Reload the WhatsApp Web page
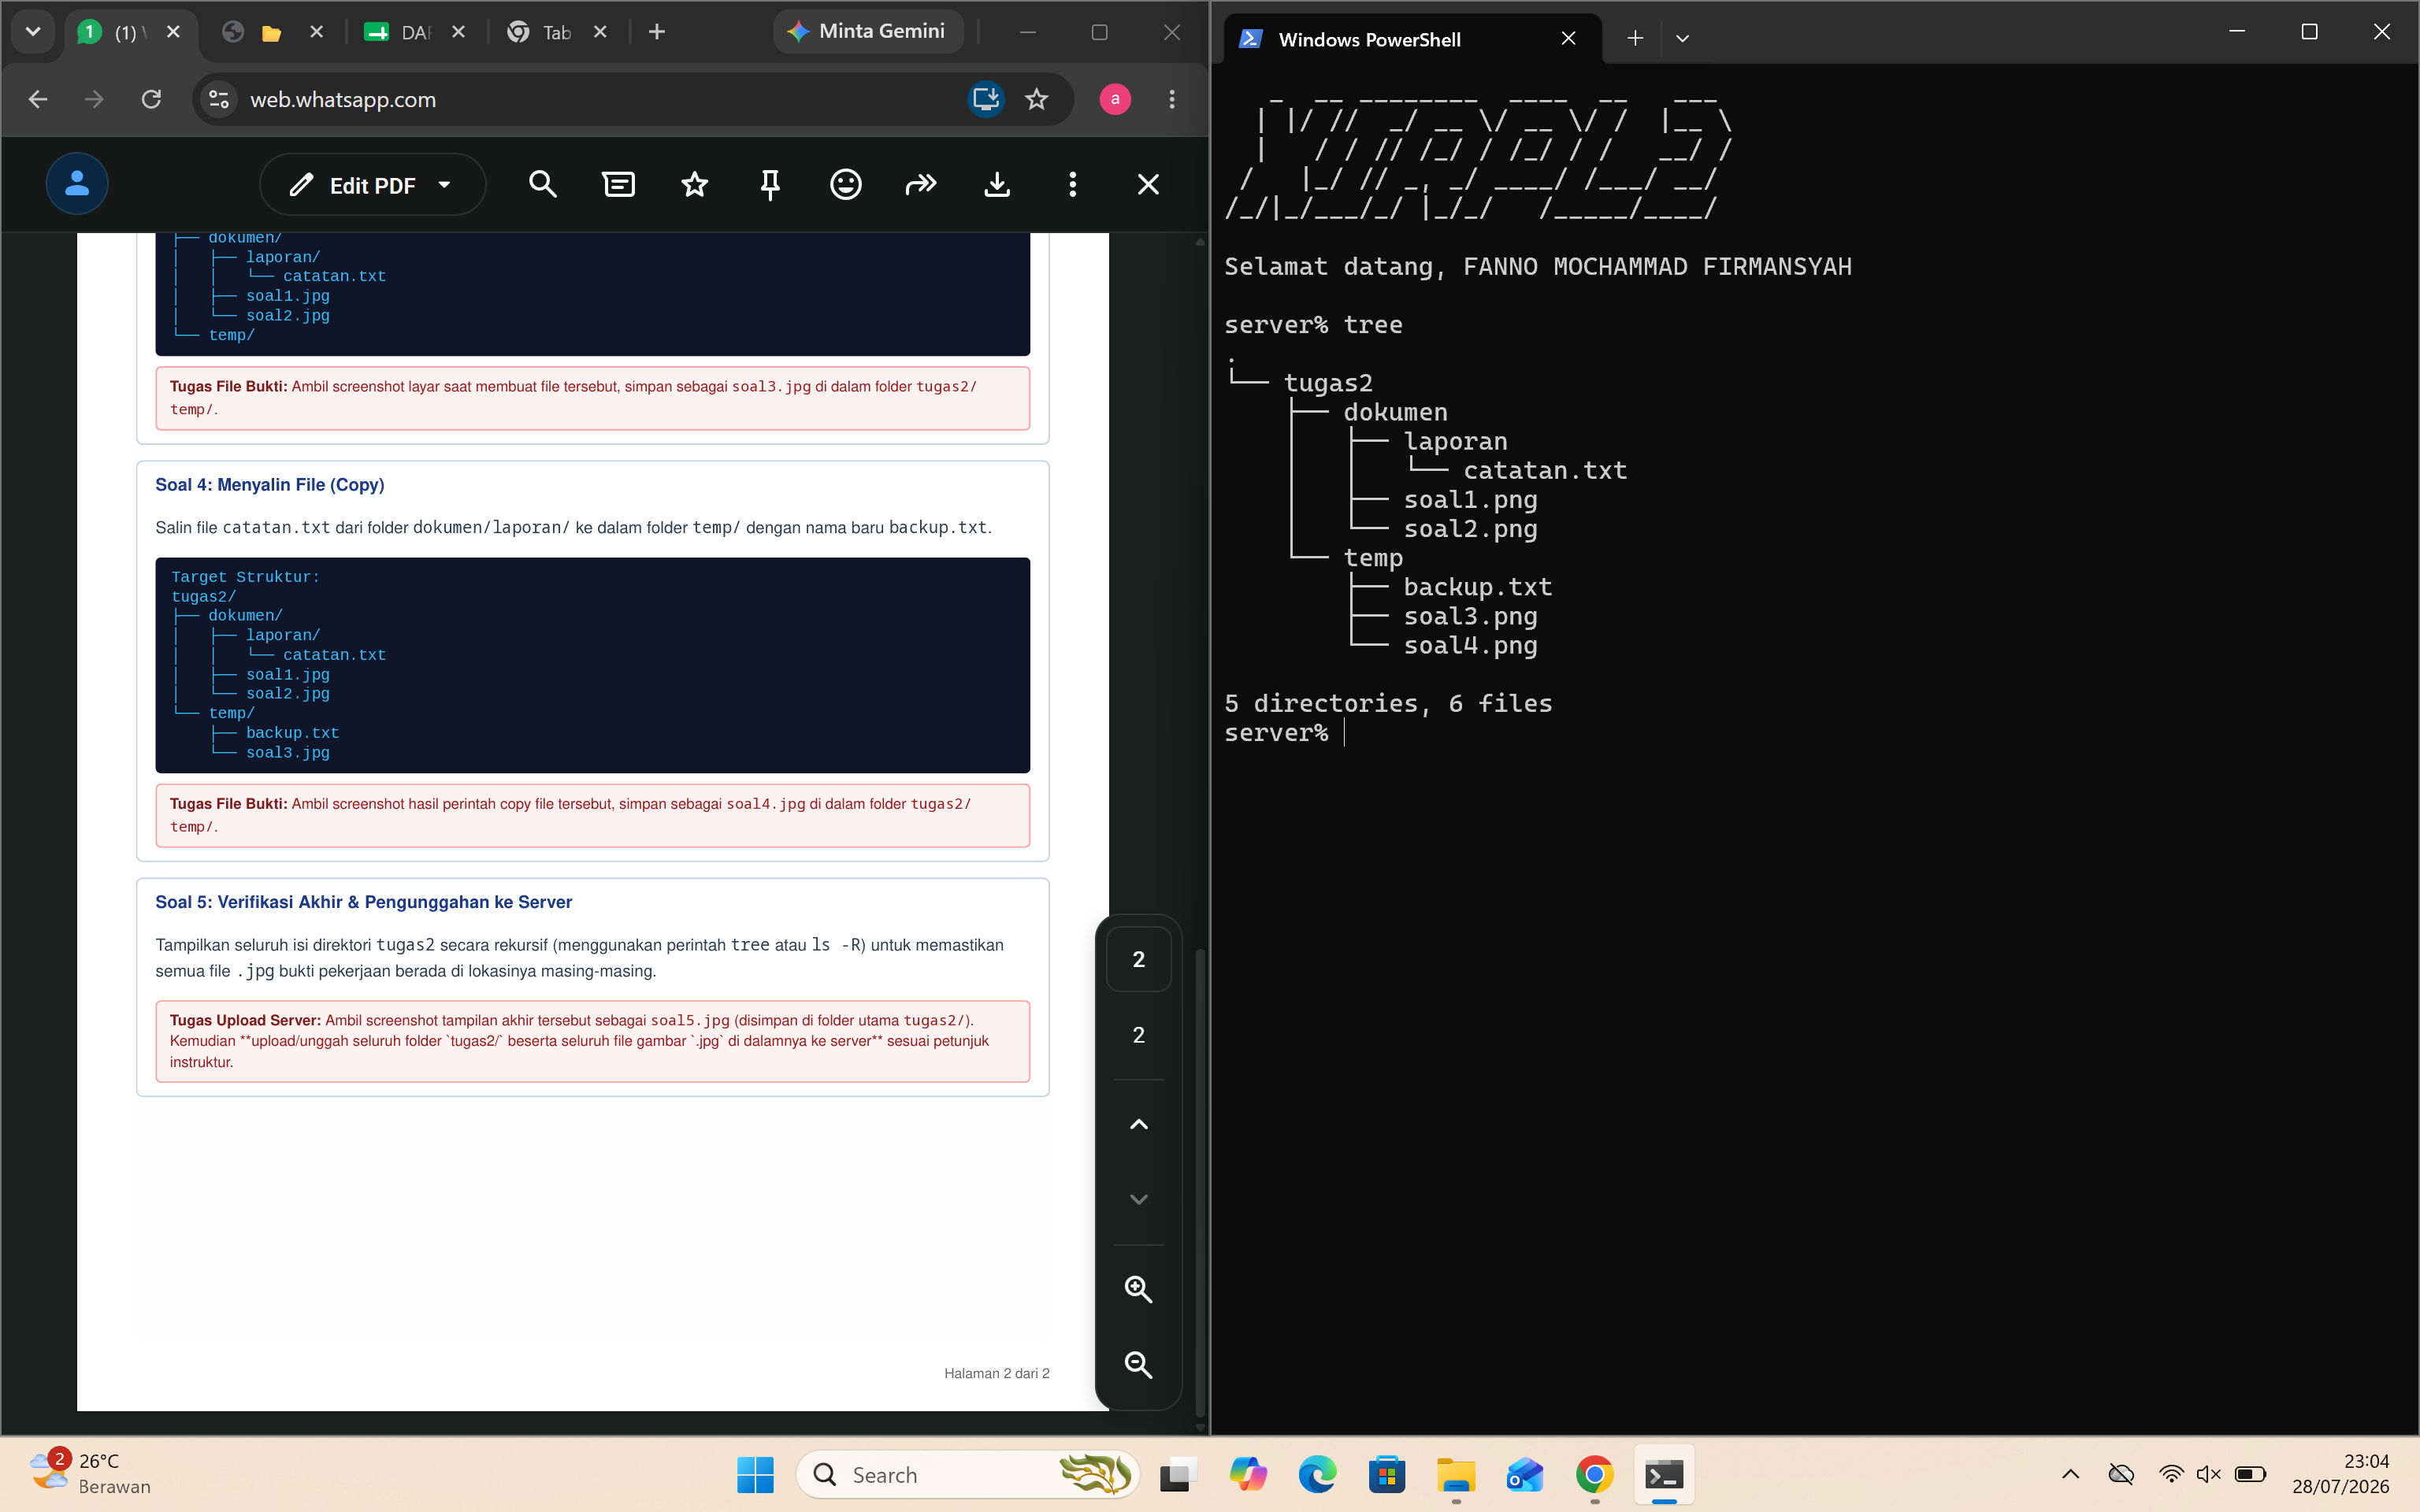Image resolution: width=2420 pixels, height=1512 pixels. click(151, 99)
